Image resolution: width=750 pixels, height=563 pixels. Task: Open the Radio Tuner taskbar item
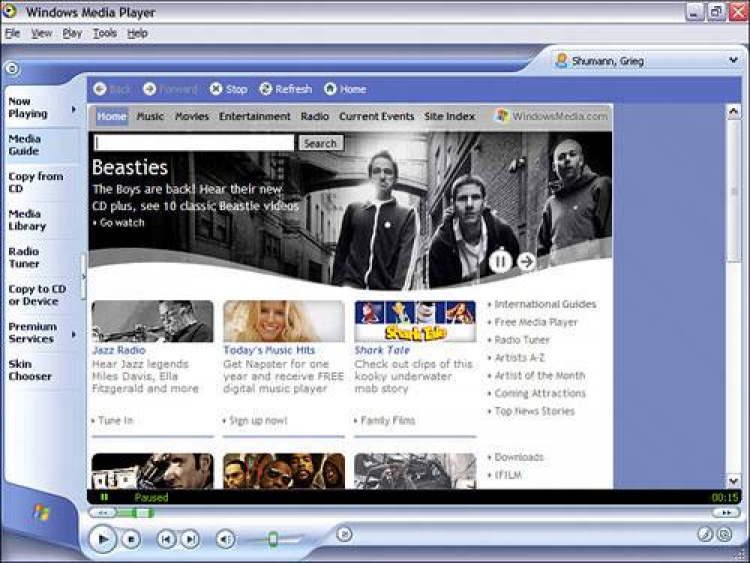click(x=41, y=257)
